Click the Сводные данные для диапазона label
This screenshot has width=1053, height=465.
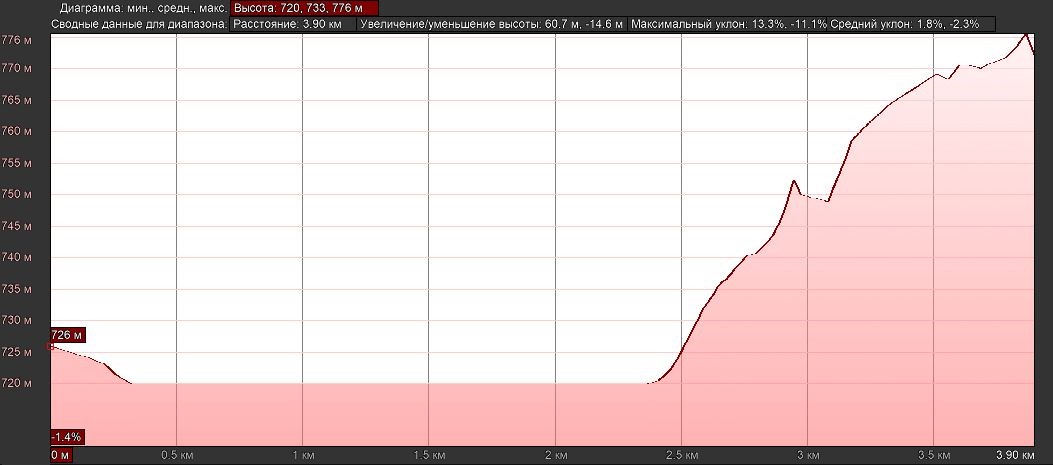[x=116, y=23]
